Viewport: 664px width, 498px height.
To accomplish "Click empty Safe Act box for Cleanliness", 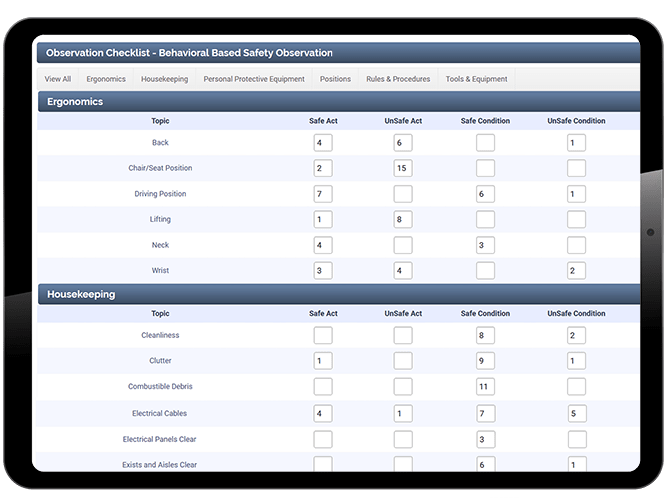I will click(322, 336).
